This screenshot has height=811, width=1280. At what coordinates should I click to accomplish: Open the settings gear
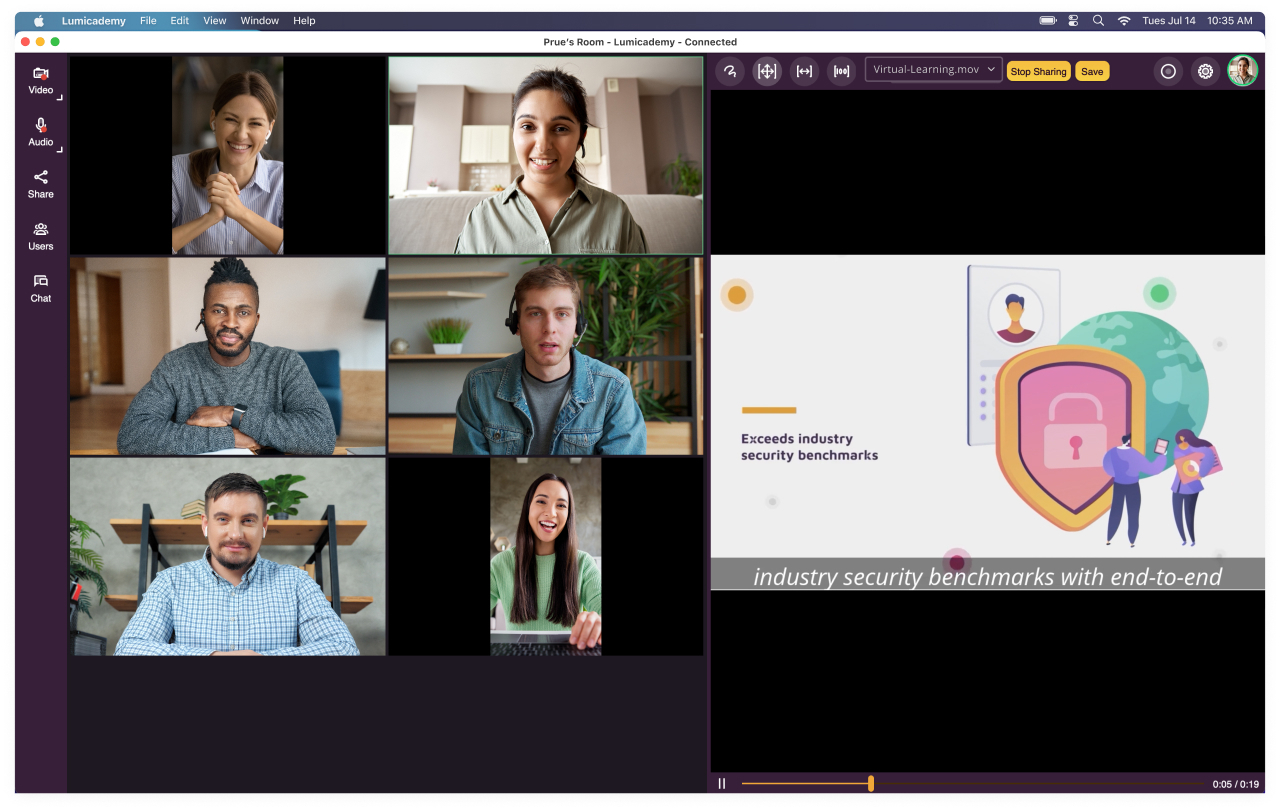(1205, 71)
